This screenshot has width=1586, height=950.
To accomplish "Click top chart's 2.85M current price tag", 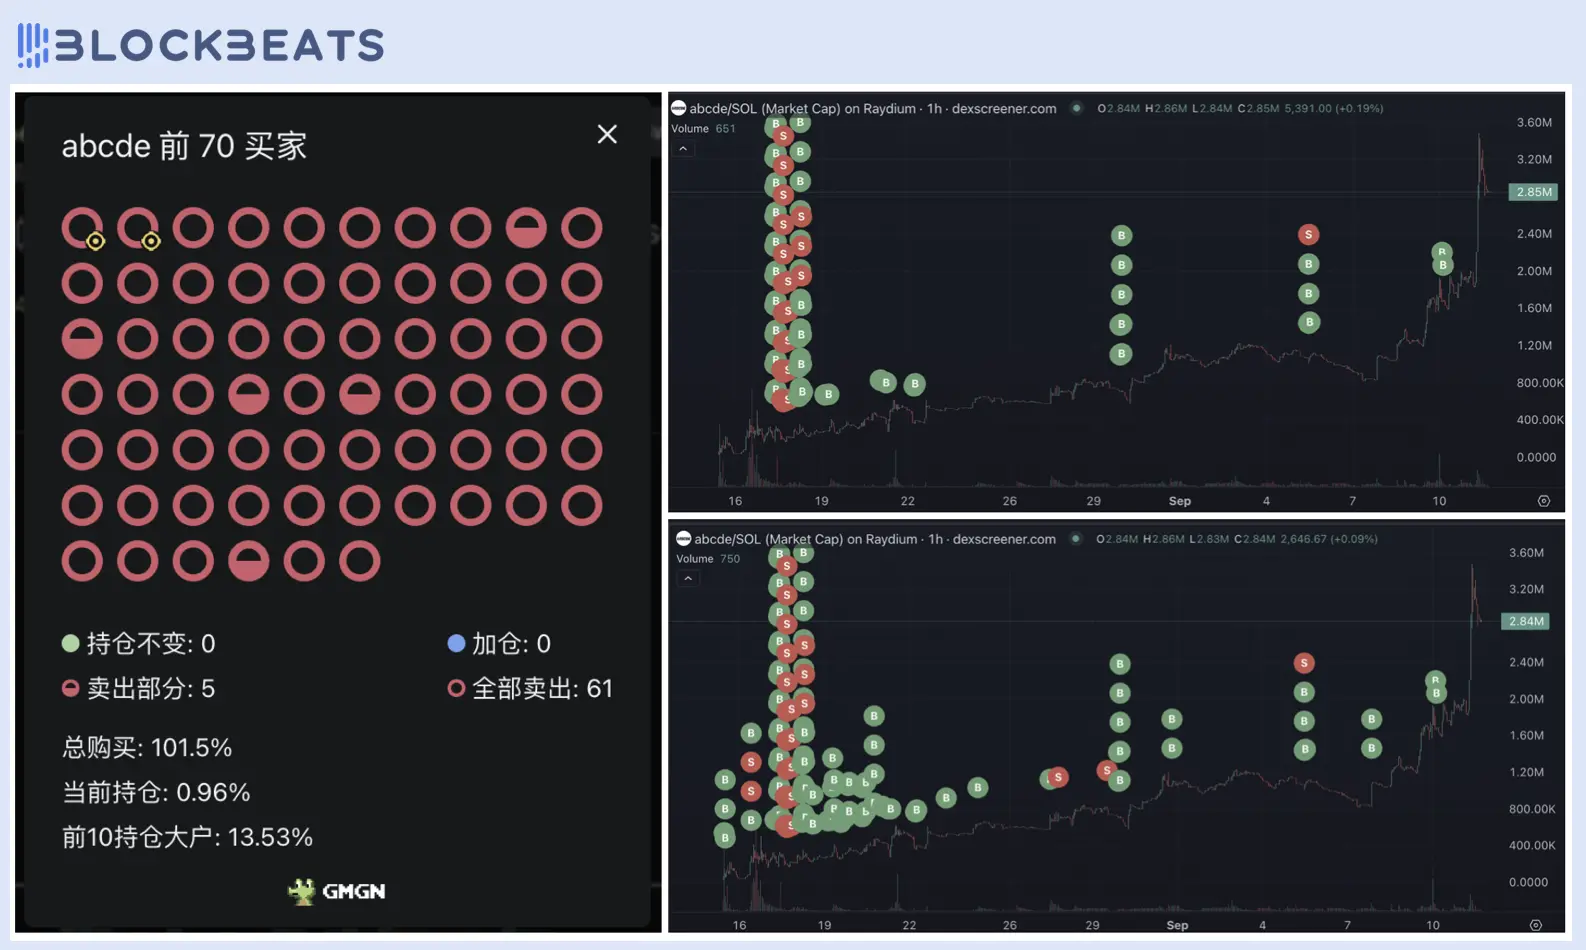I will point(1533,192).
